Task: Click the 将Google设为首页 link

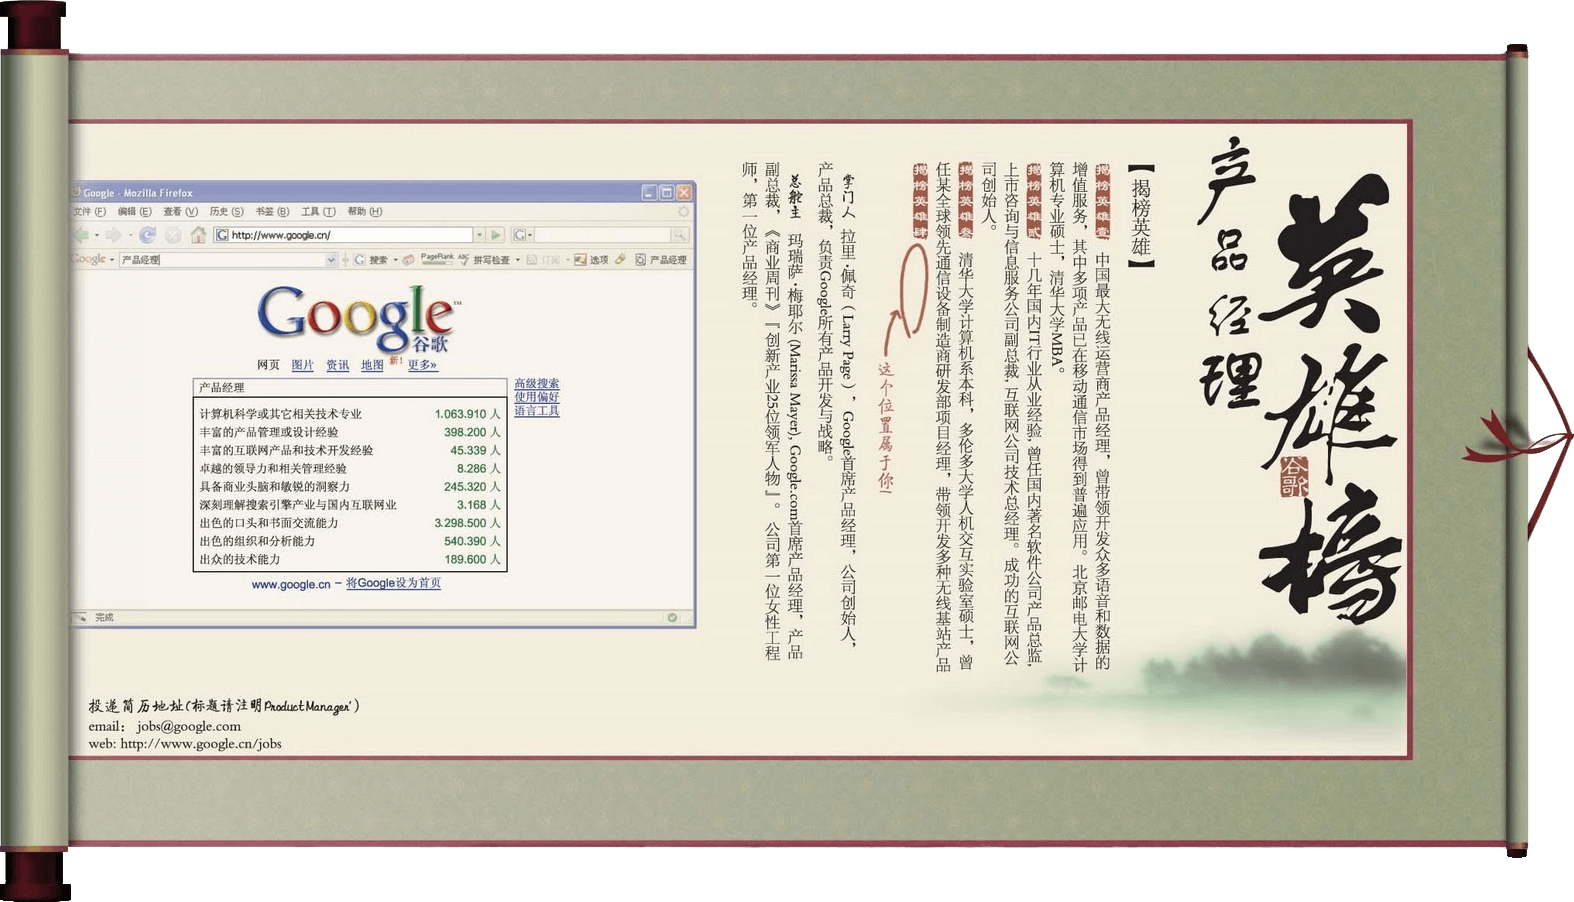Action: [393, 583]
